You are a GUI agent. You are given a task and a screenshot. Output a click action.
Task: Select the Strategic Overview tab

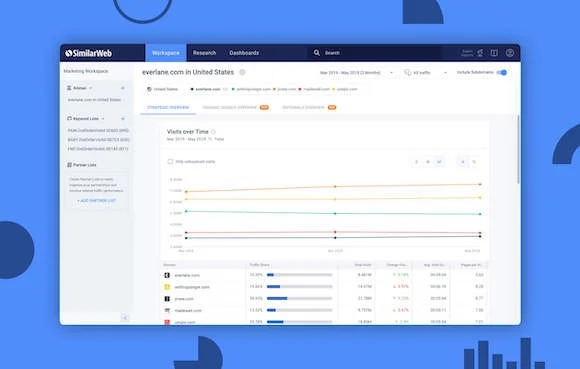pyautogui.click(x=168, y=108)
